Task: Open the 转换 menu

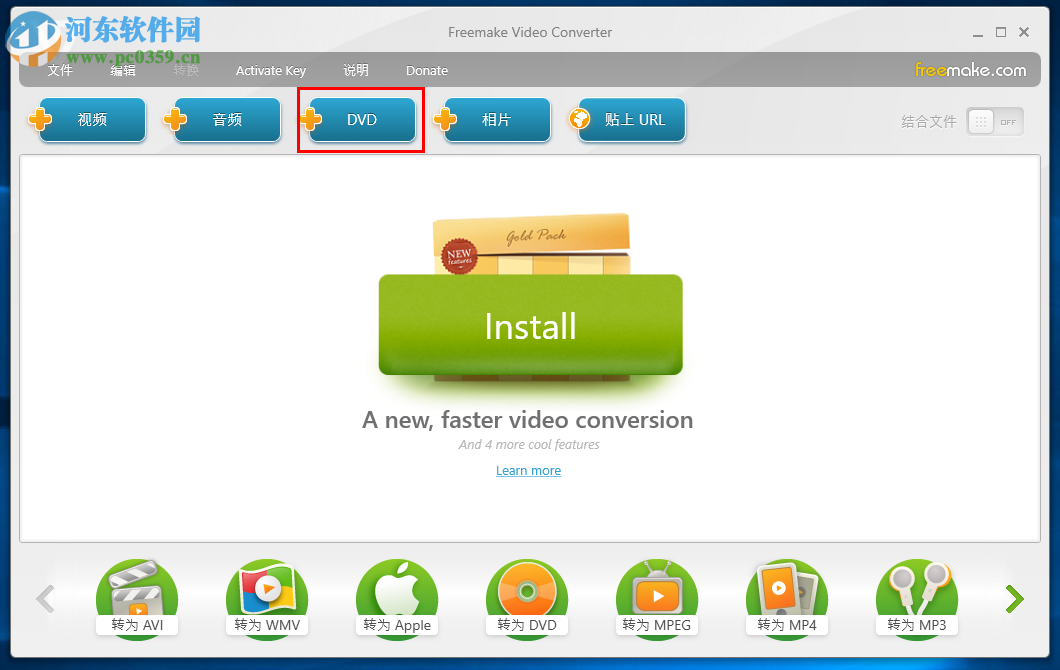Action: pos(186,70)
